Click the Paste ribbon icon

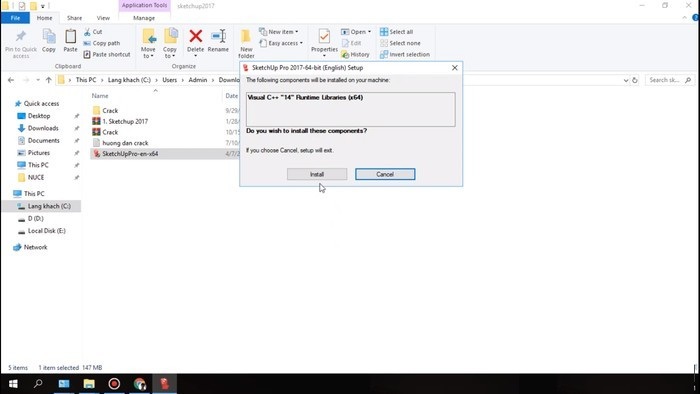click(70, 37)
